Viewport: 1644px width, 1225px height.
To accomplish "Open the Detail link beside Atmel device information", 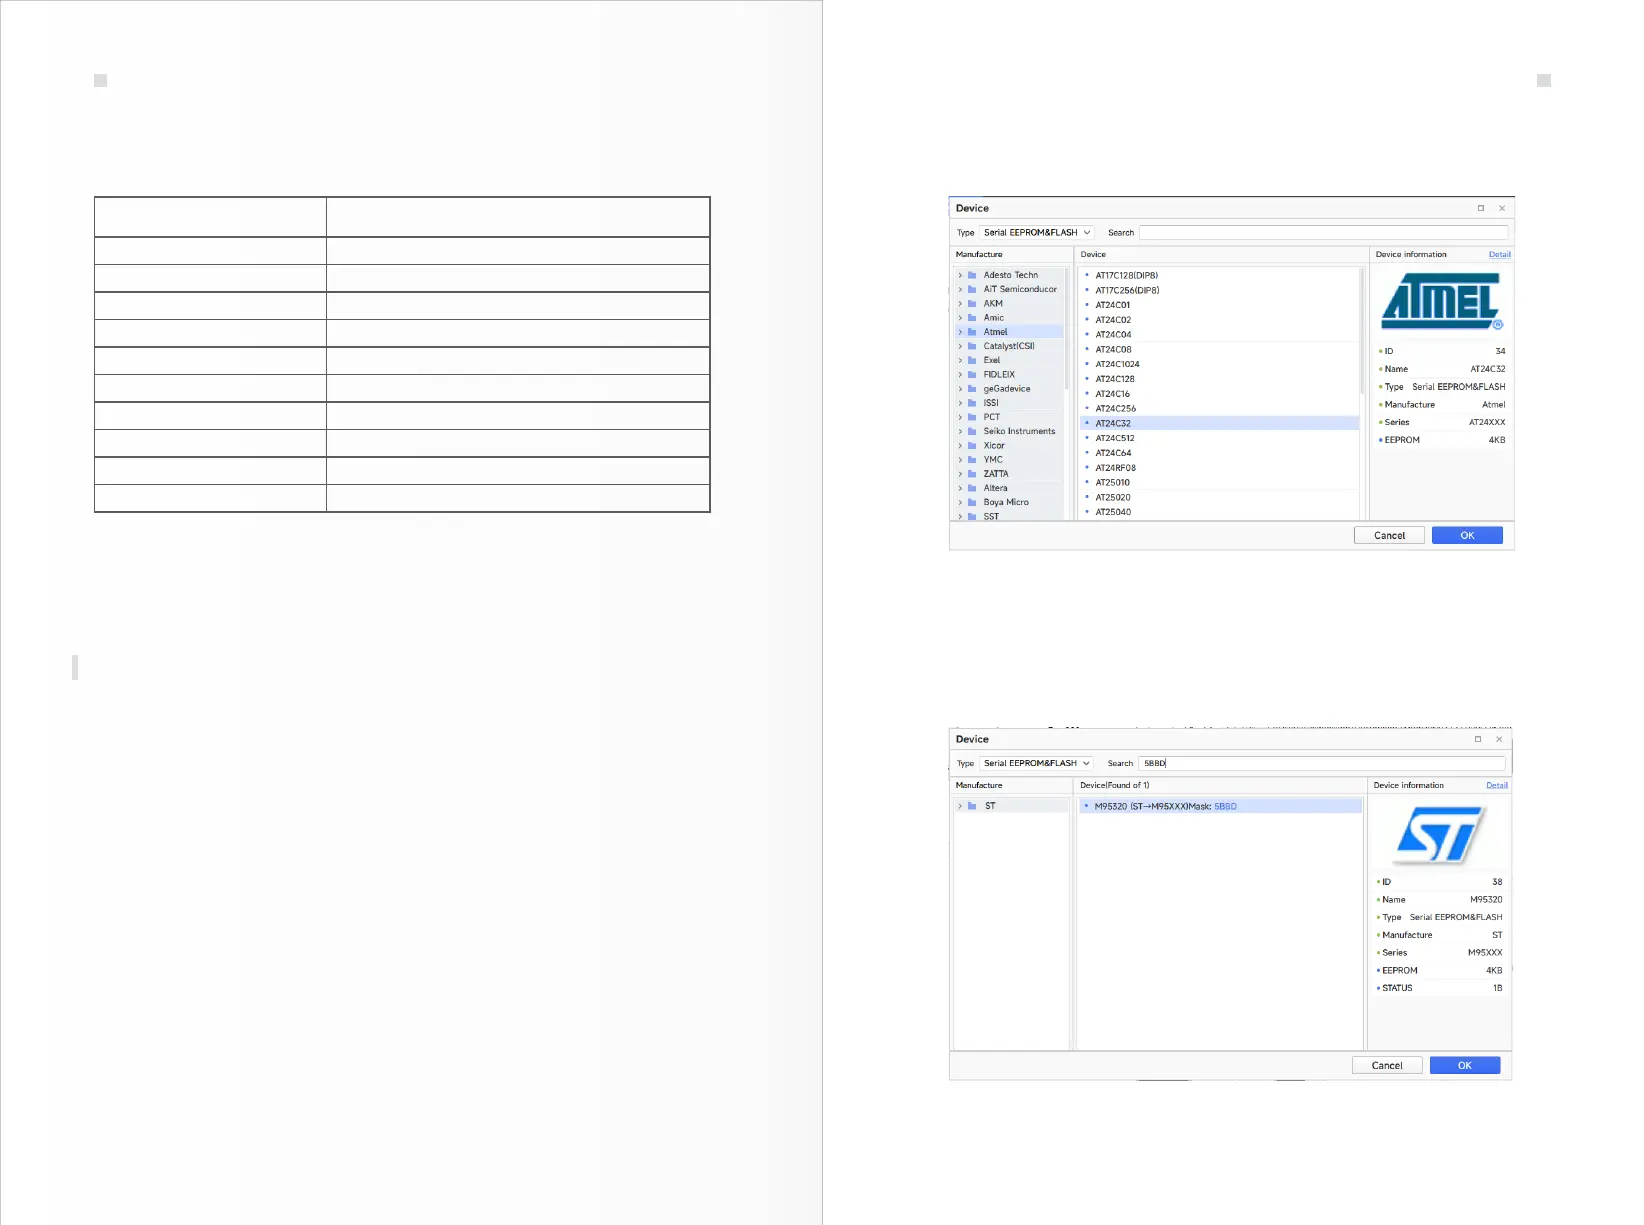I will coord(1499,254).
